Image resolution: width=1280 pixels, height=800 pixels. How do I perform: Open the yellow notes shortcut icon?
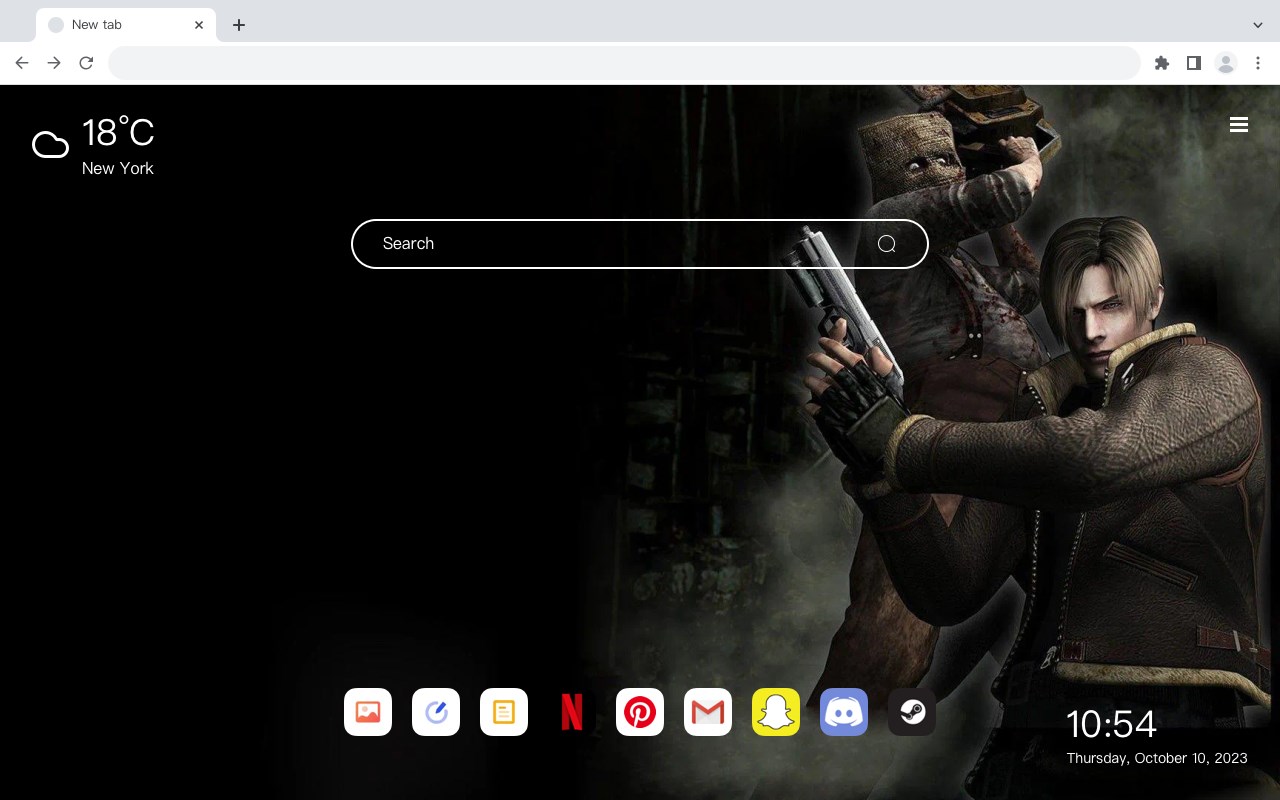[504, 712]
